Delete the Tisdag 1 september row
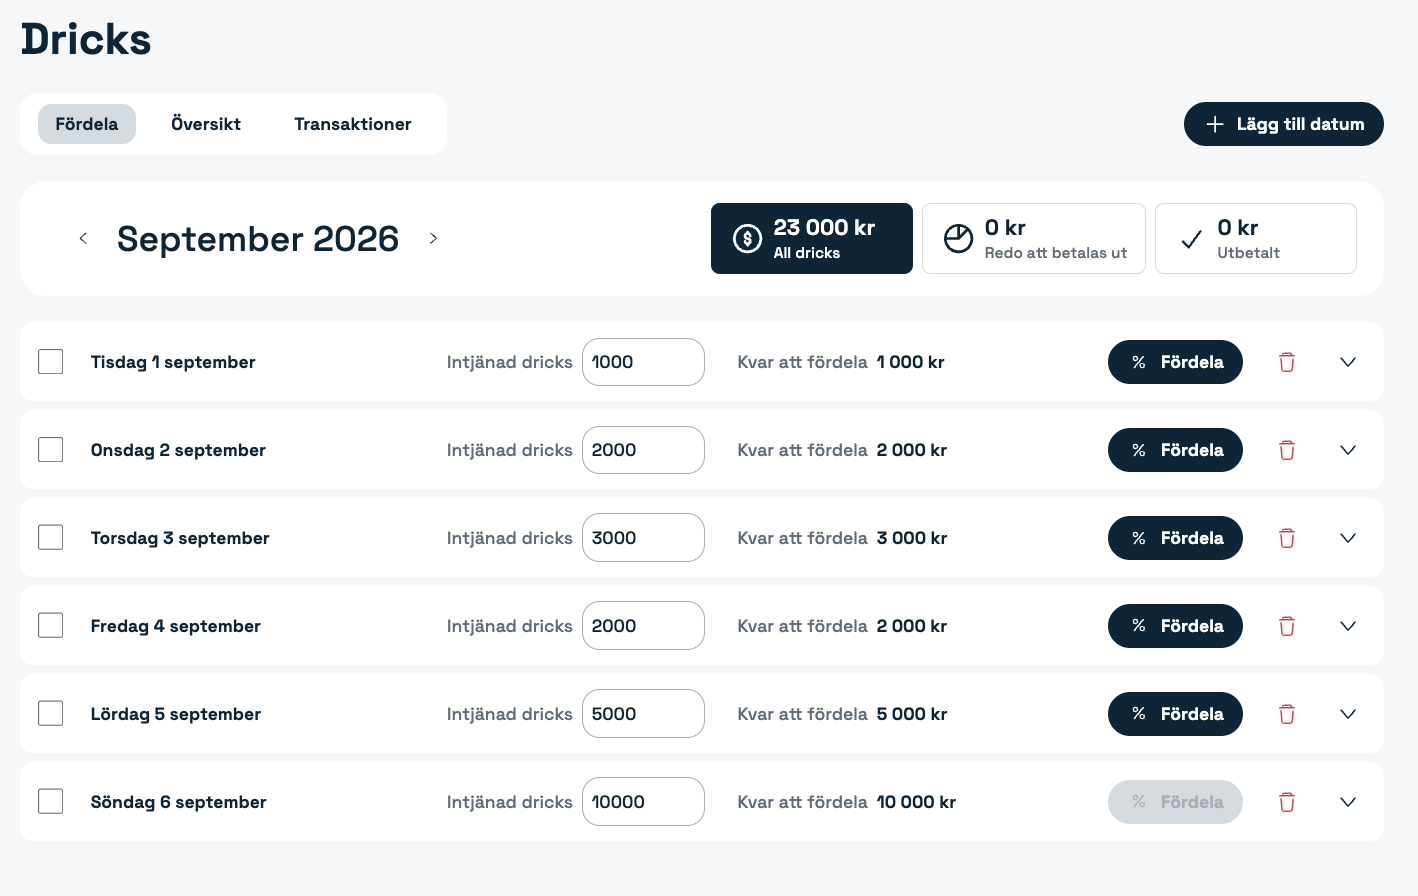This screenshot has width=1418, height=896. click(1287, 362)
